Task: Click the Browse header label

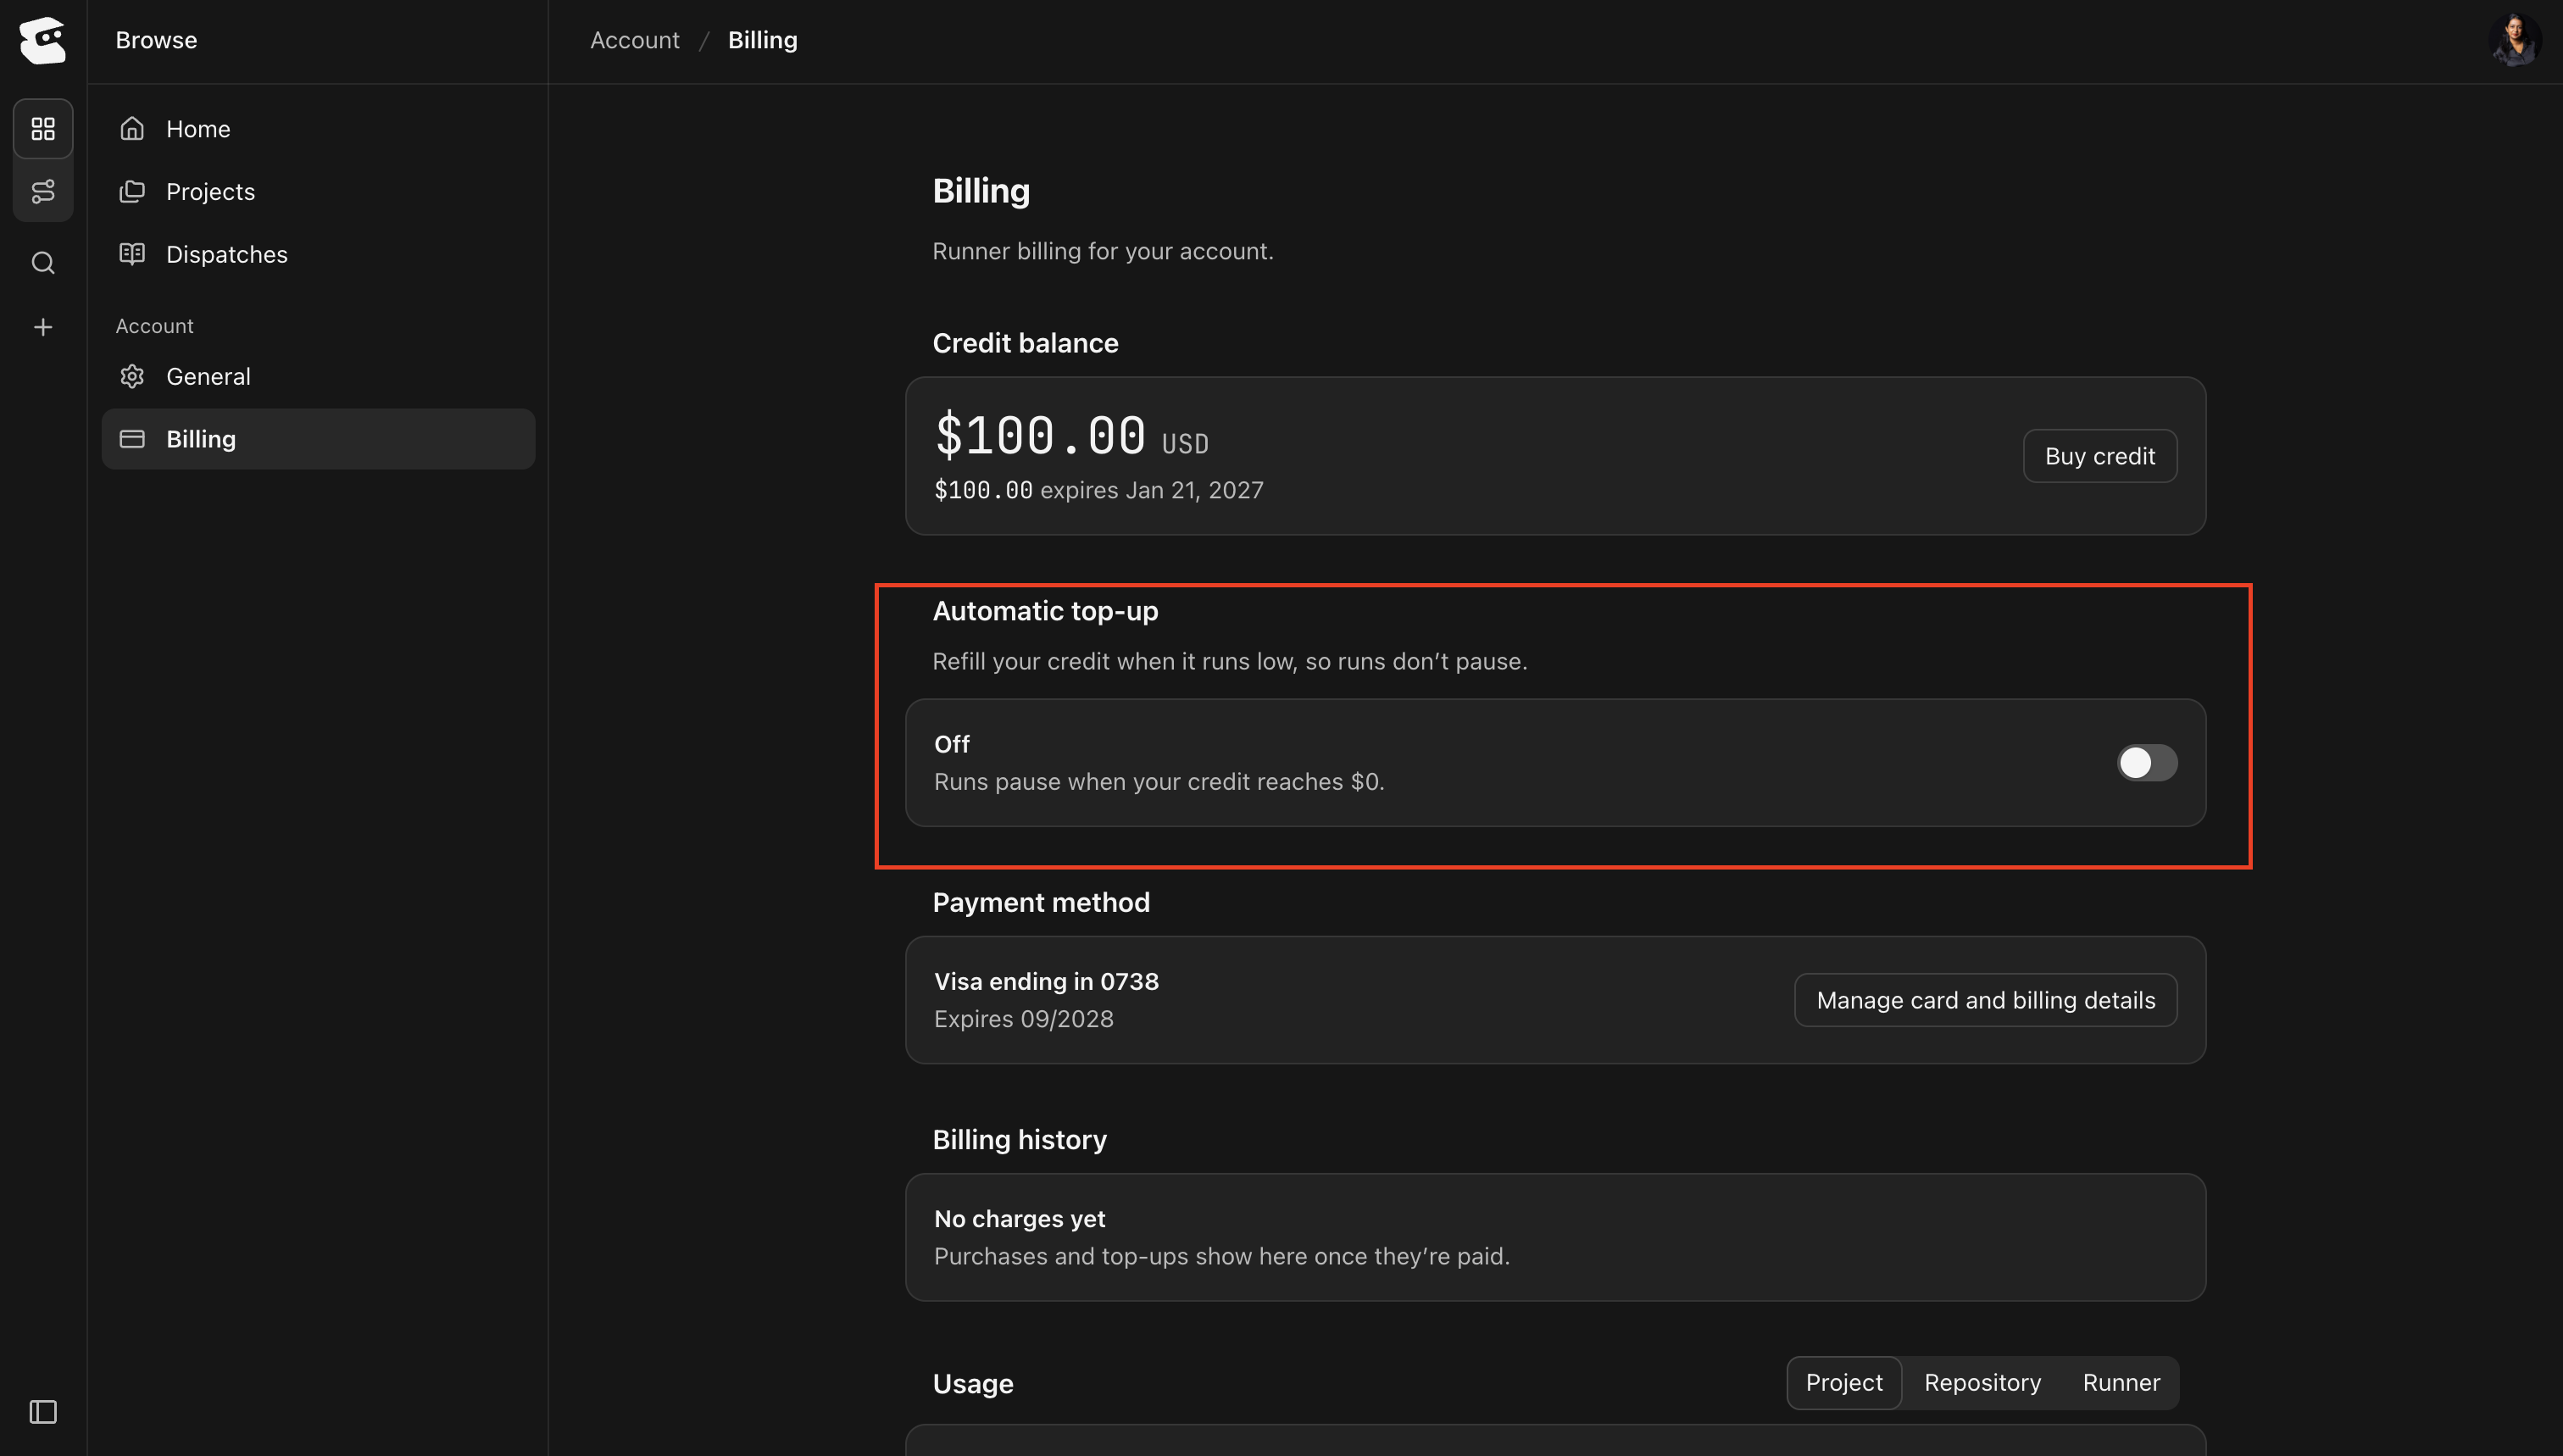Action: click(x=156, y=40)
